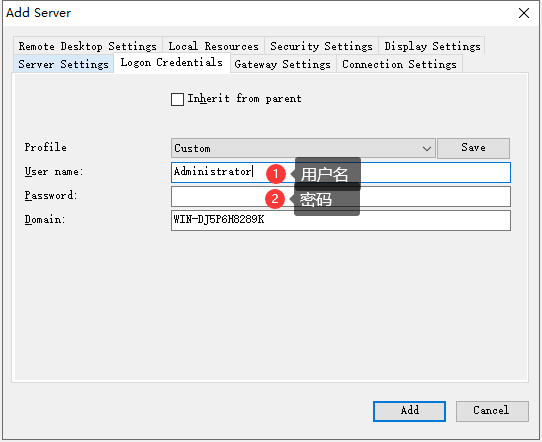Viewport: 542px width, 442px height.
Task: Close the Add Server dialog
Action: pyautogui.click(x=524, y=13)
